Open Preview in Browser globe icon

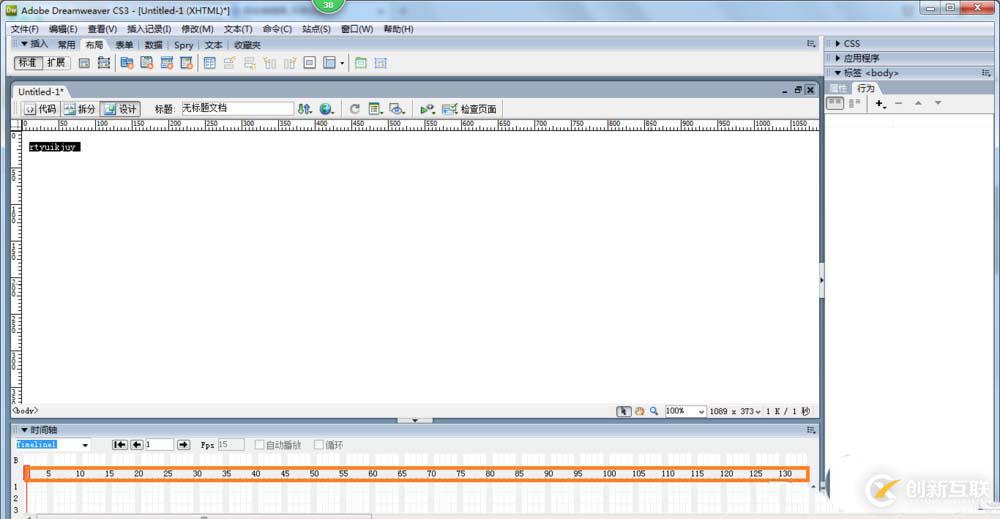coord(327,109)
